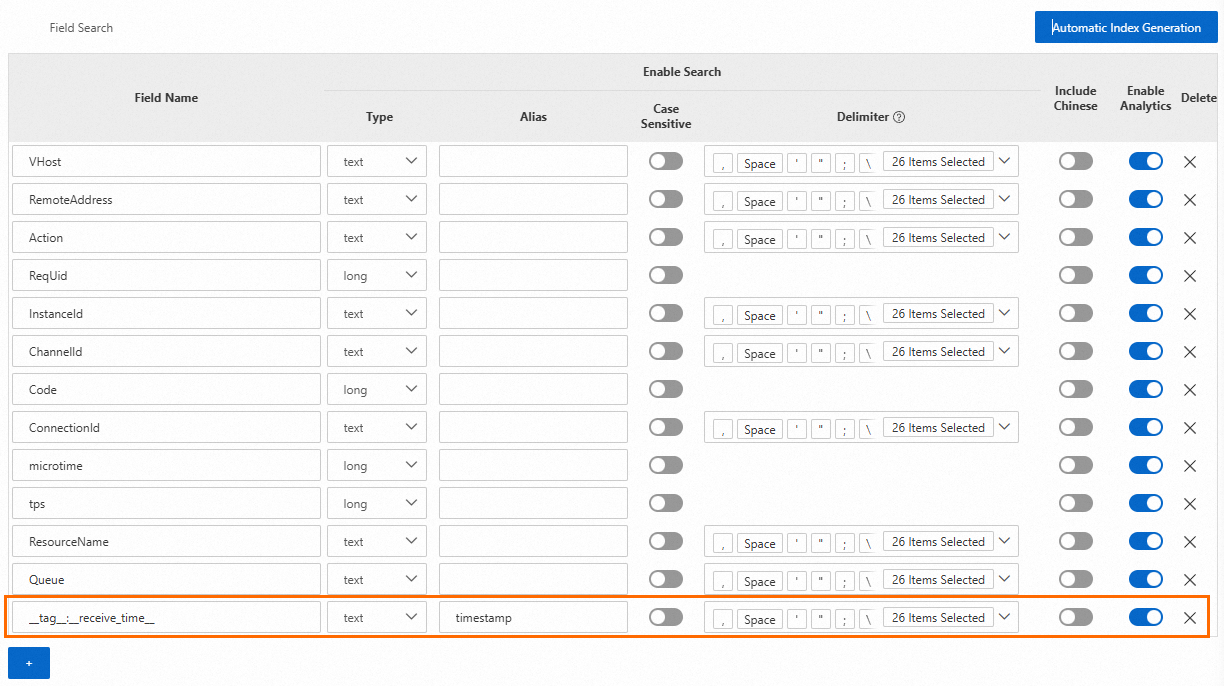Toggle Include Chinese for RemoteAddress
1224x686 pixels.
pyautogui.click(x=1076, y=199)
